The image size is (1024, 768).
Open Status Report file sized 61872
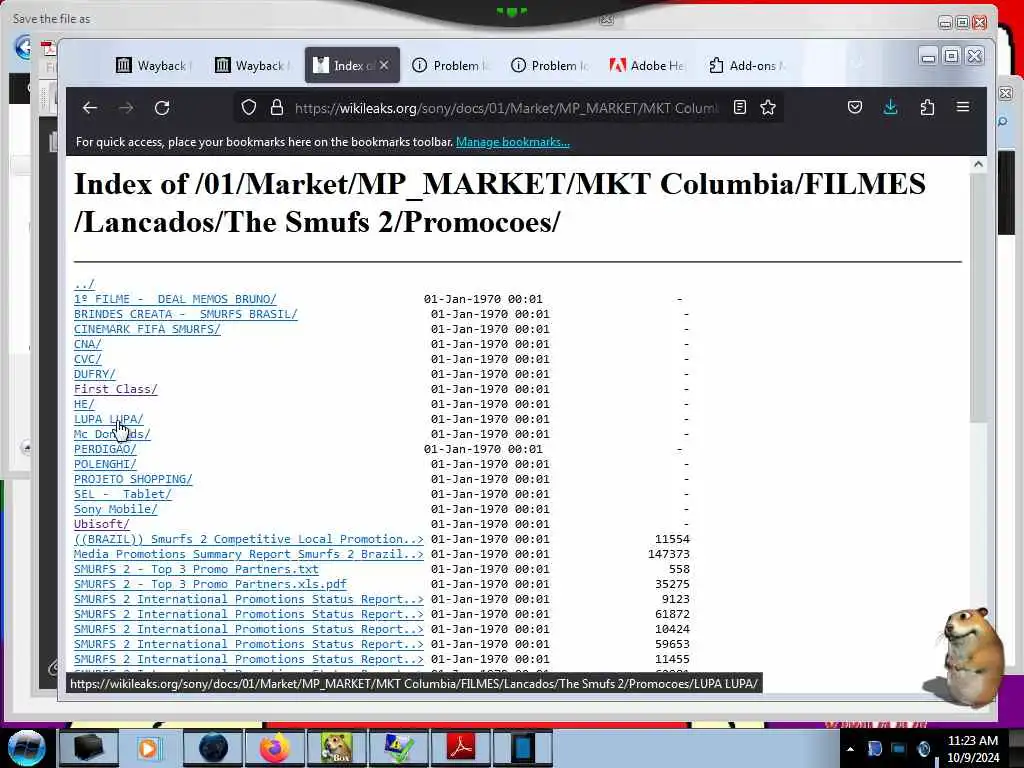(x=249, y=615)
